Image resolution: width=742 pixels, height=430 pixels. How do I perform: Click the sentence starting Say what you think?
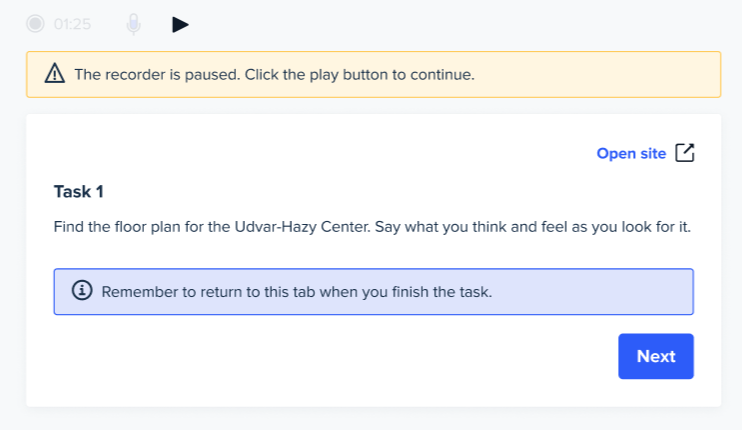[x=533, y=227]
